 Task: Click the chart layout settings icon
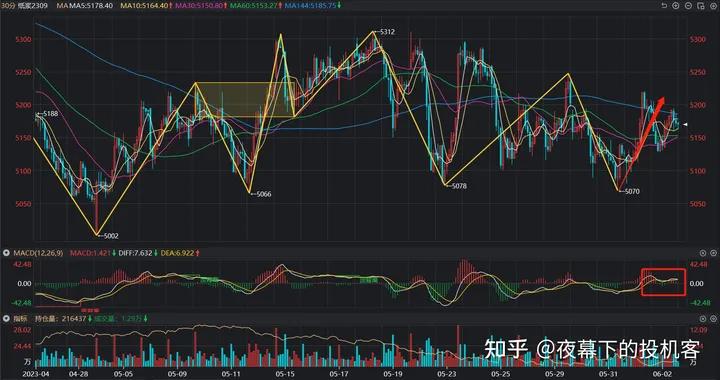coord(700,6)
